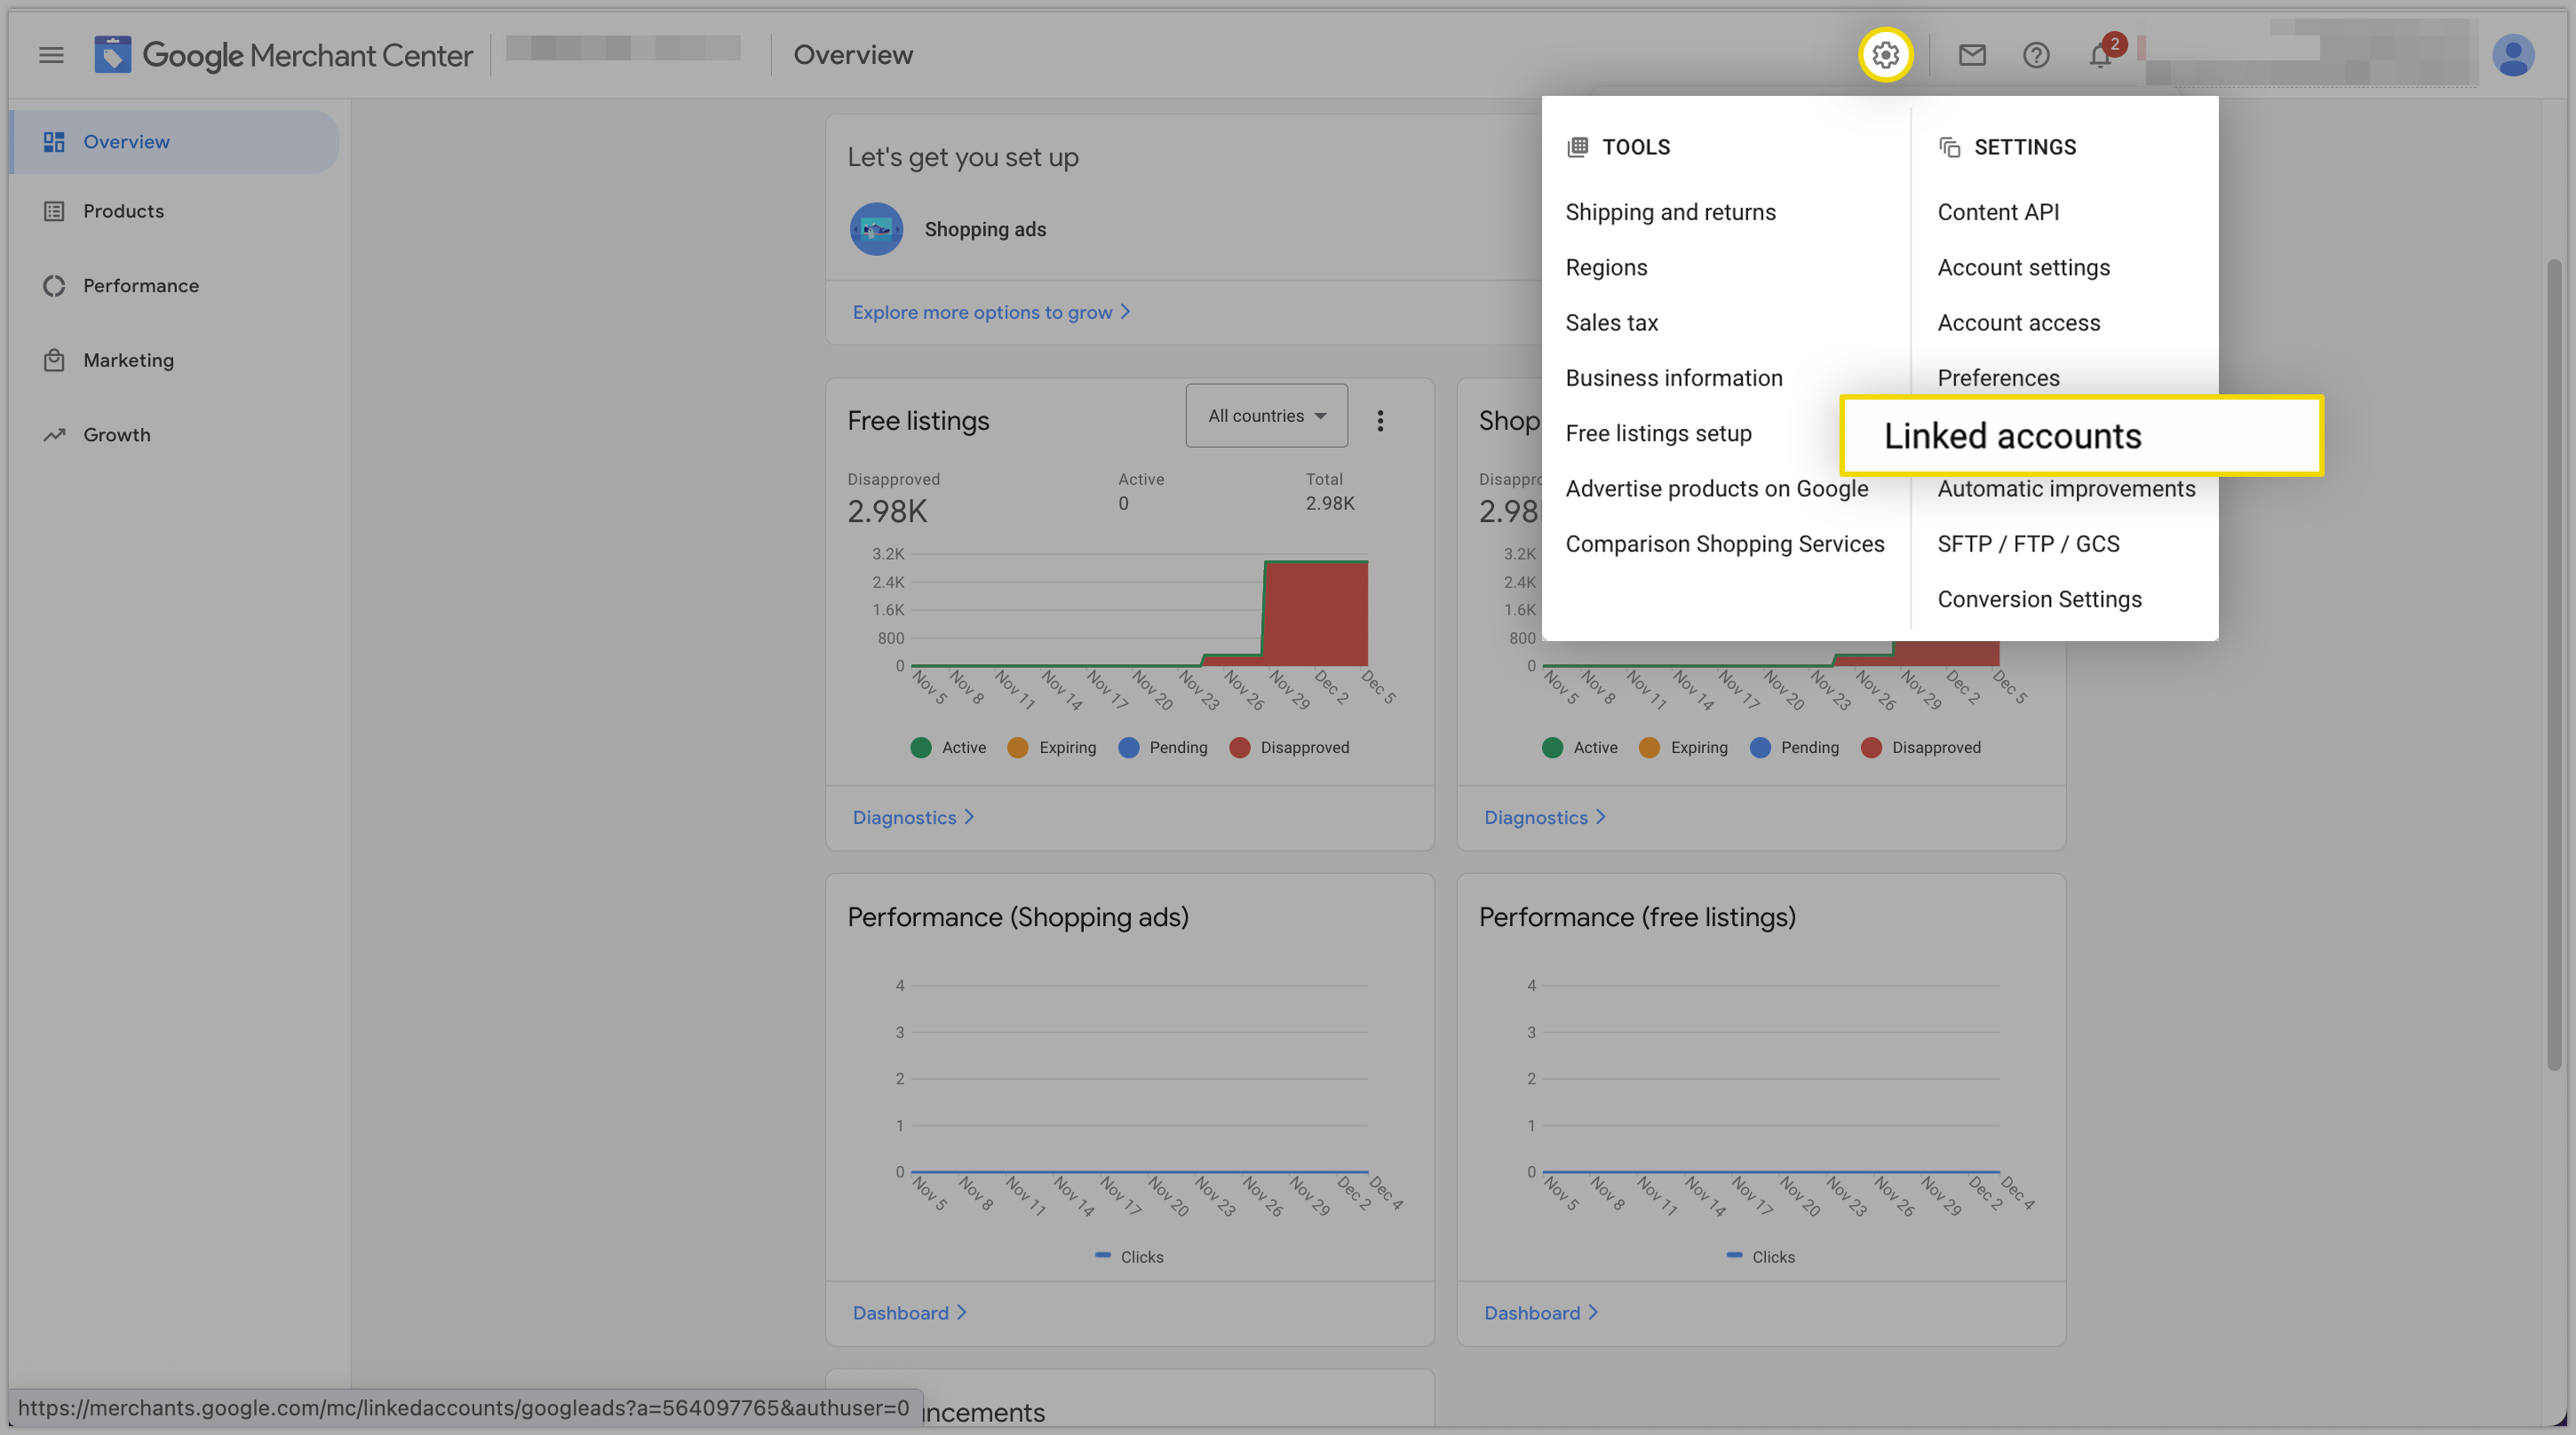The height and width of the screenshot is (1435, 2576).
Task: Click Clicks legend in Performance (free listings)
Action: pyautogui.click(x=1760, y=1257)
